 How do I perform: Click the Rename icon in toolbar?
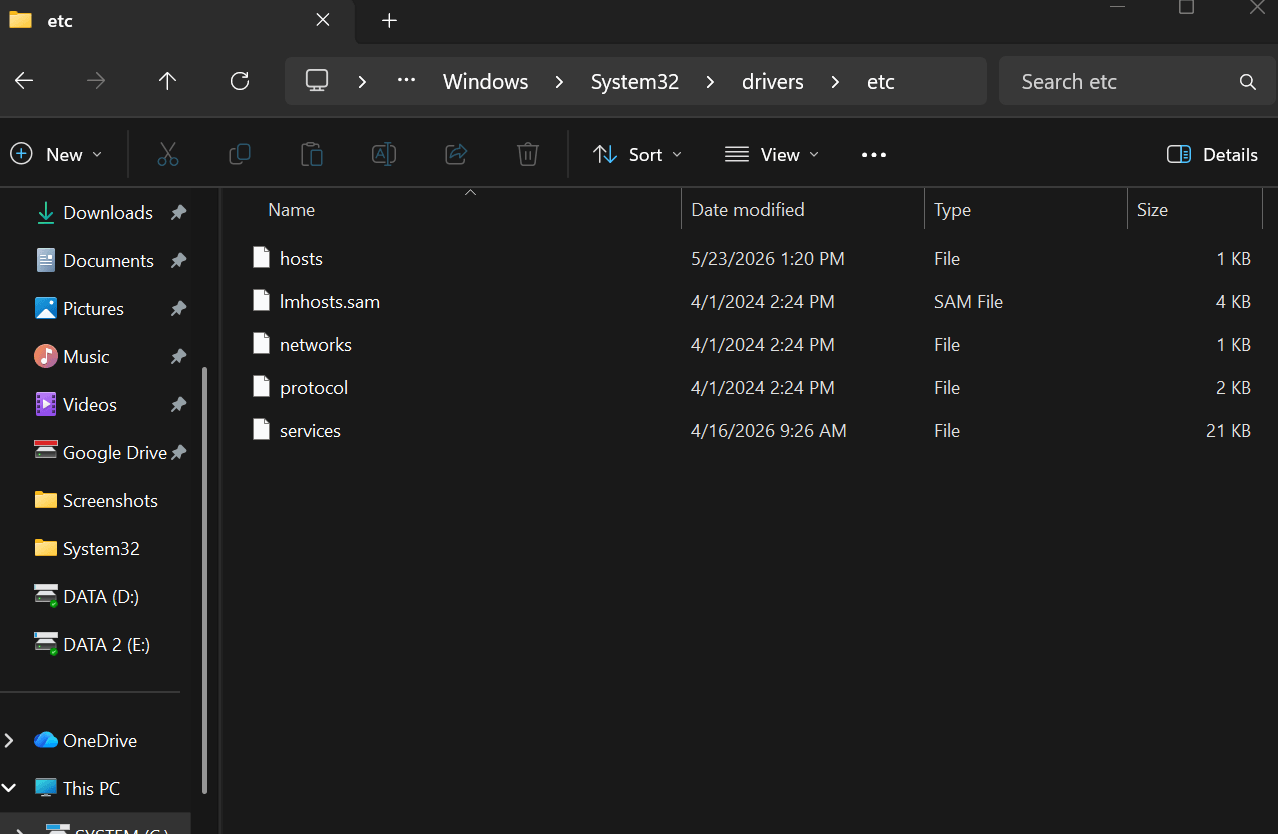(x=384, y=154)
